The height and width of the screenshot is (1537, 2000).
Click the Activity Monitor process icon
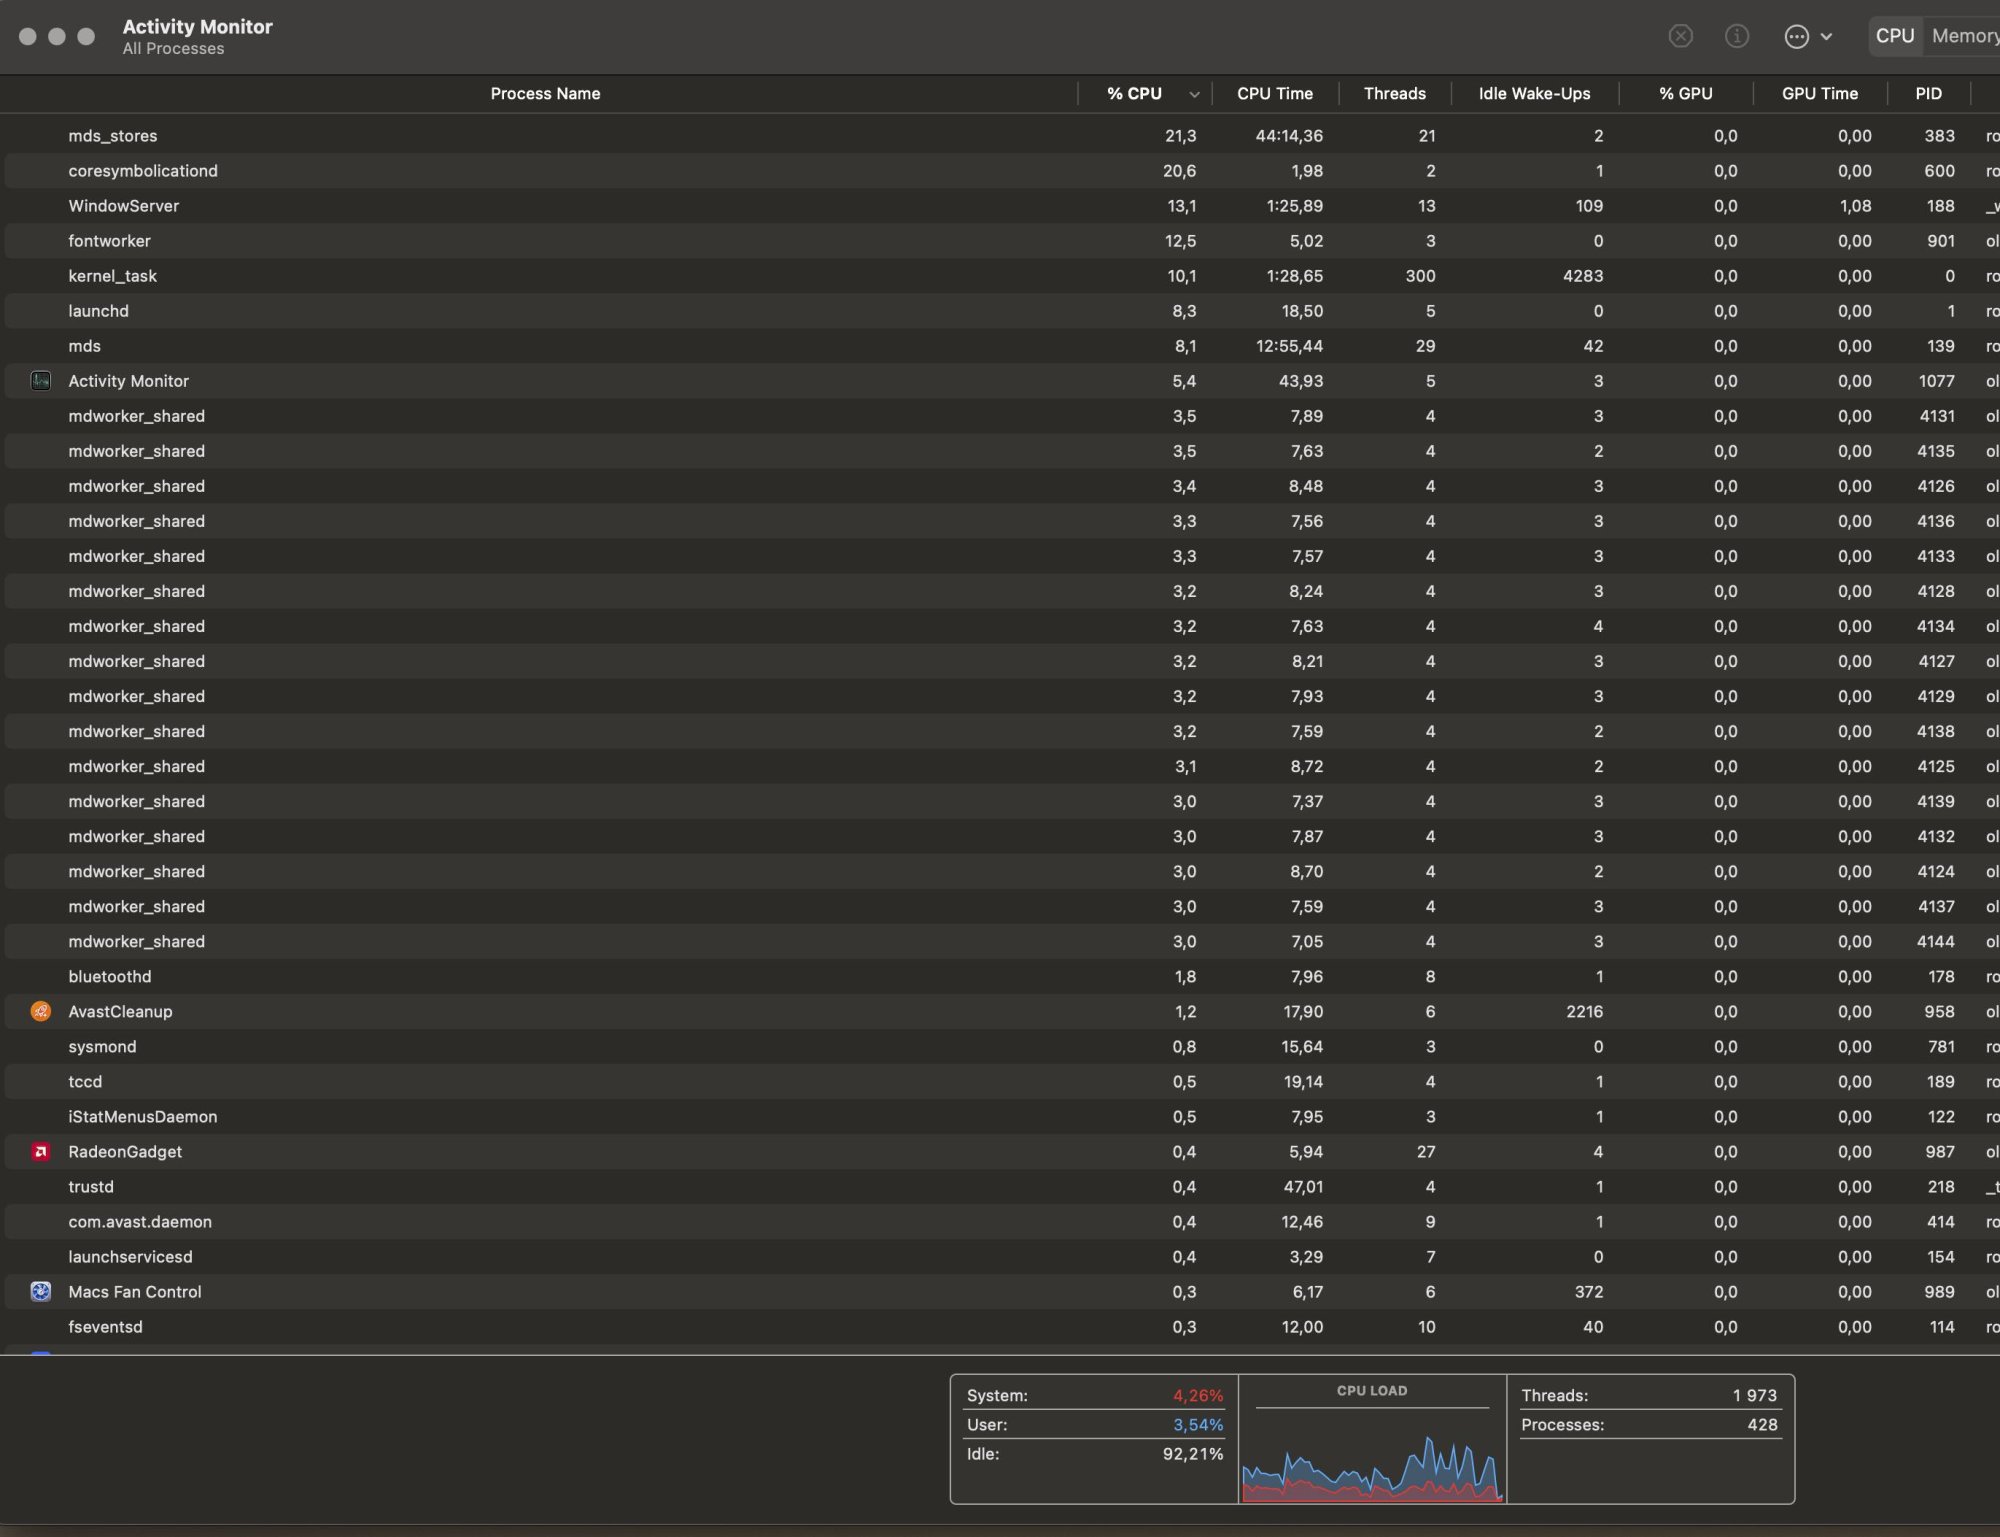pyautogui.click(x=41, y=381)
